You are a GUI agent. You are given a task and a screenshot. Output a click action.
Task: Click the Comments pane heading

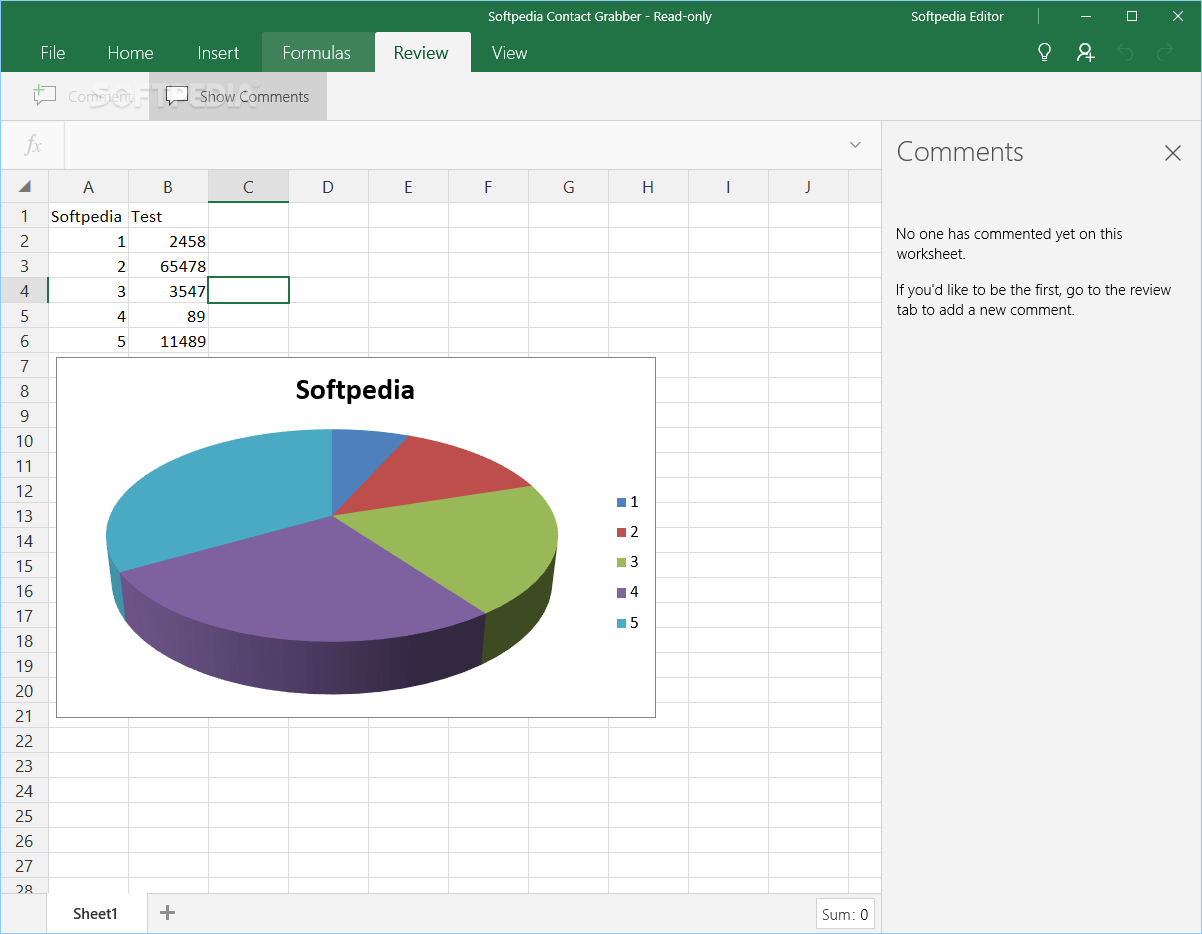[x=960, y=152]
